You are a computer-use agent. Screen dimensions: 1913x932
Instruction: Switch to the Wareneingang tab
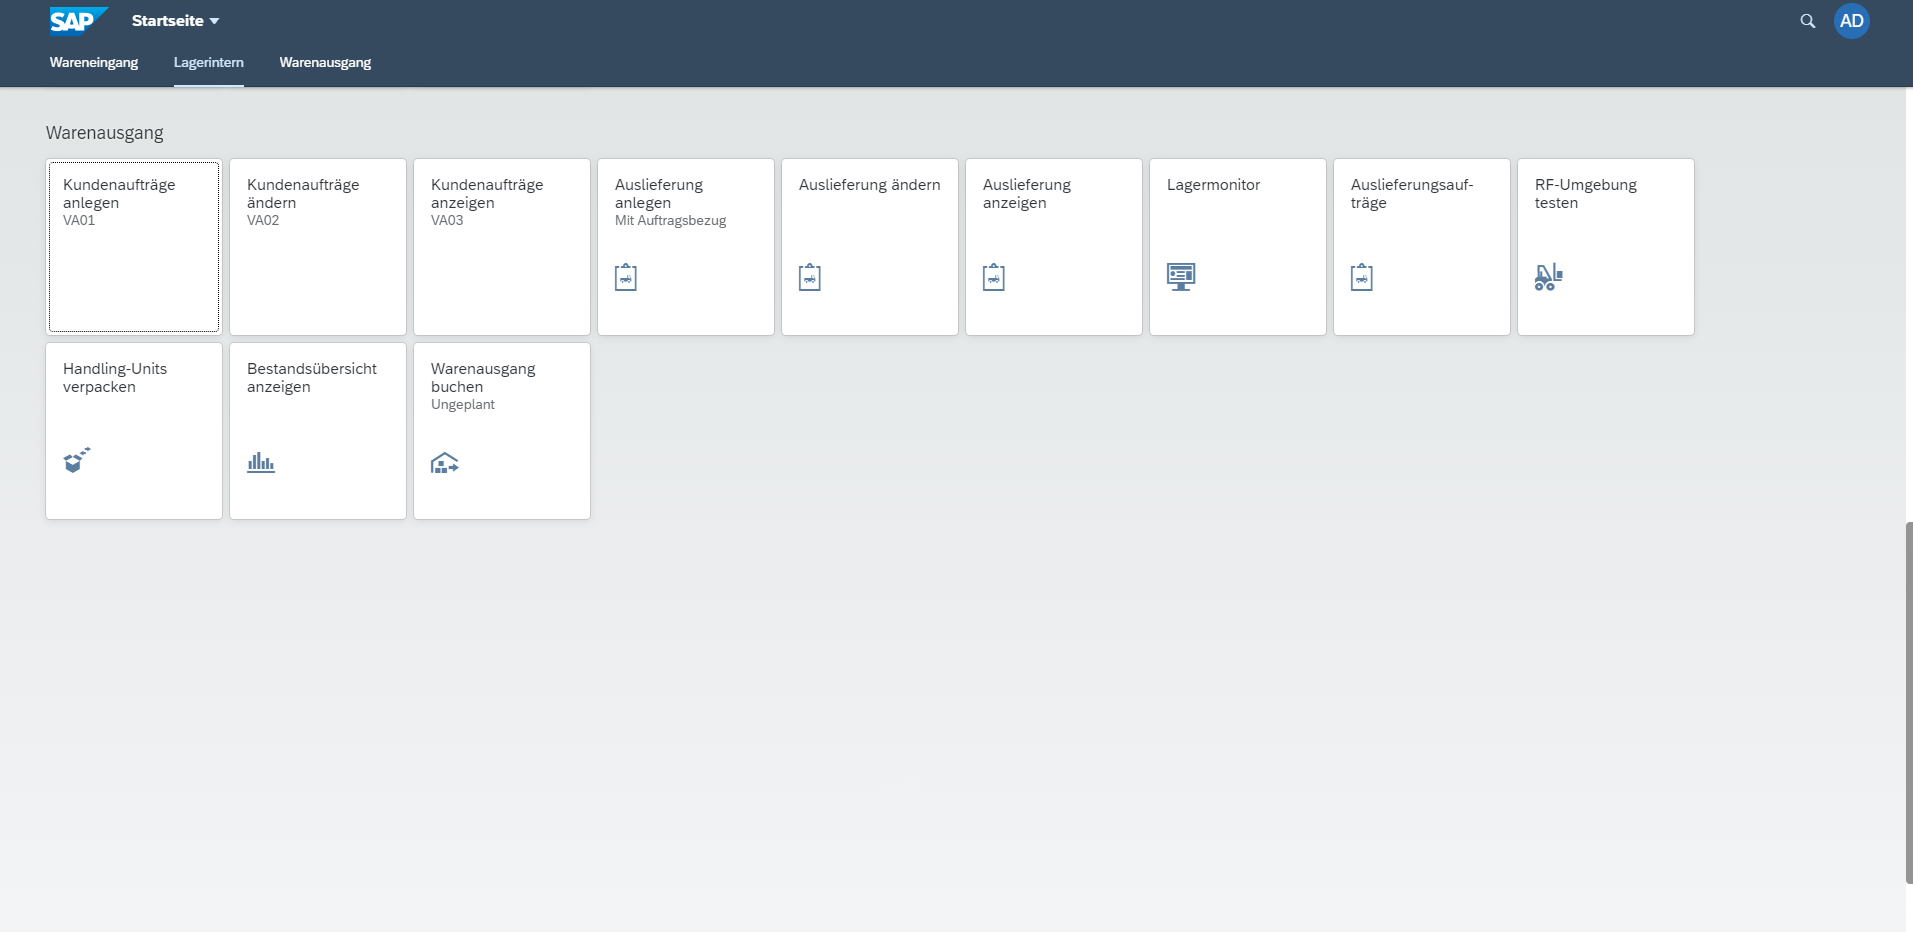click(94, 62)
